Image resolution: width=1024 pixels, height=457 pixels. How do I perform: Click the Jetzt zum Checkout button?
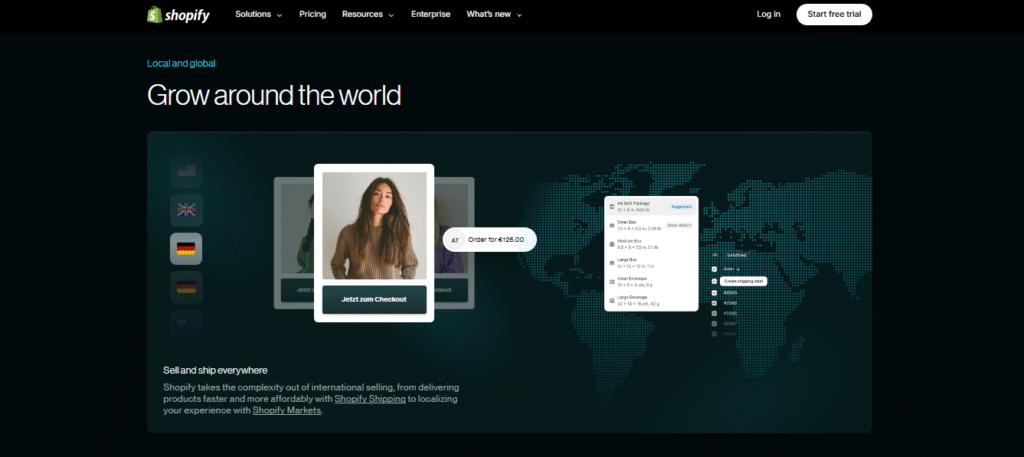point(374,300)
